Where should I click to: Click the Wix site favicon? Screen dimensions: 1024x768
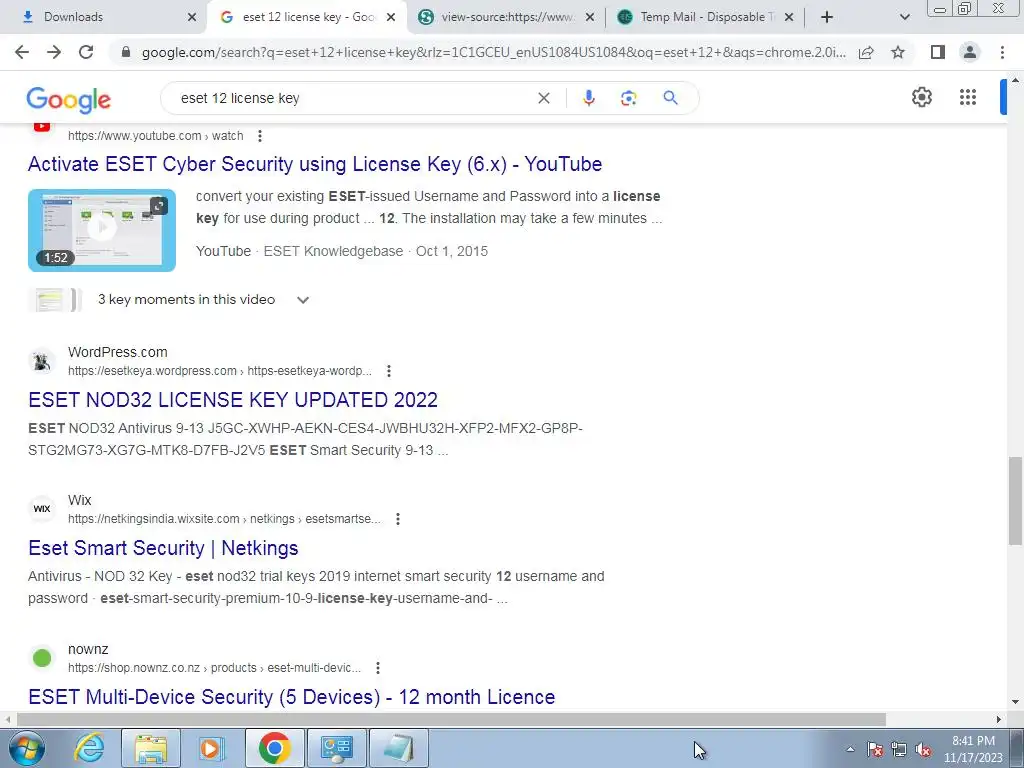pos(42,509)
